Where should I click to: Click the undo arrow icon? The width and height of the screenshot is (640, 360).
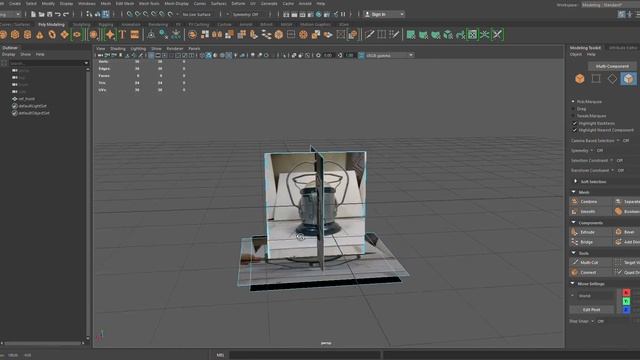(x=58, y=14)
